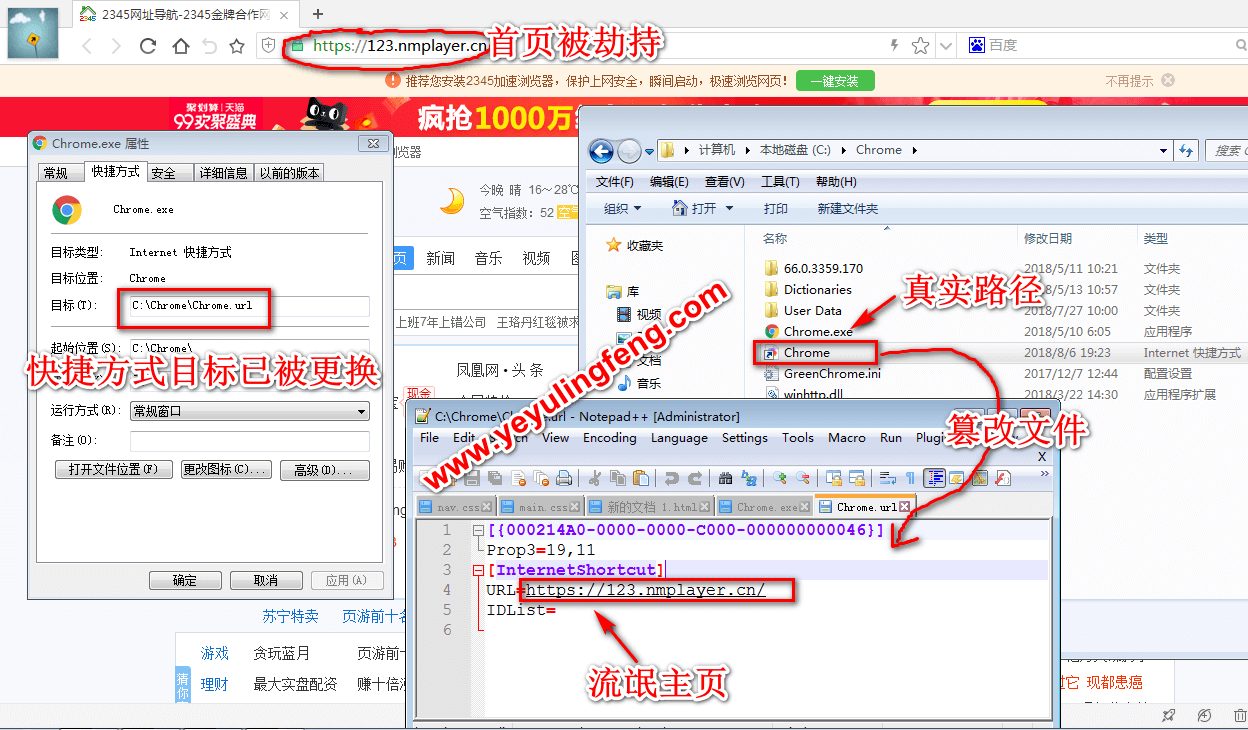Click the 不再提示 link
Viewport: 1248px width, 730px height.
[1129, 81]
